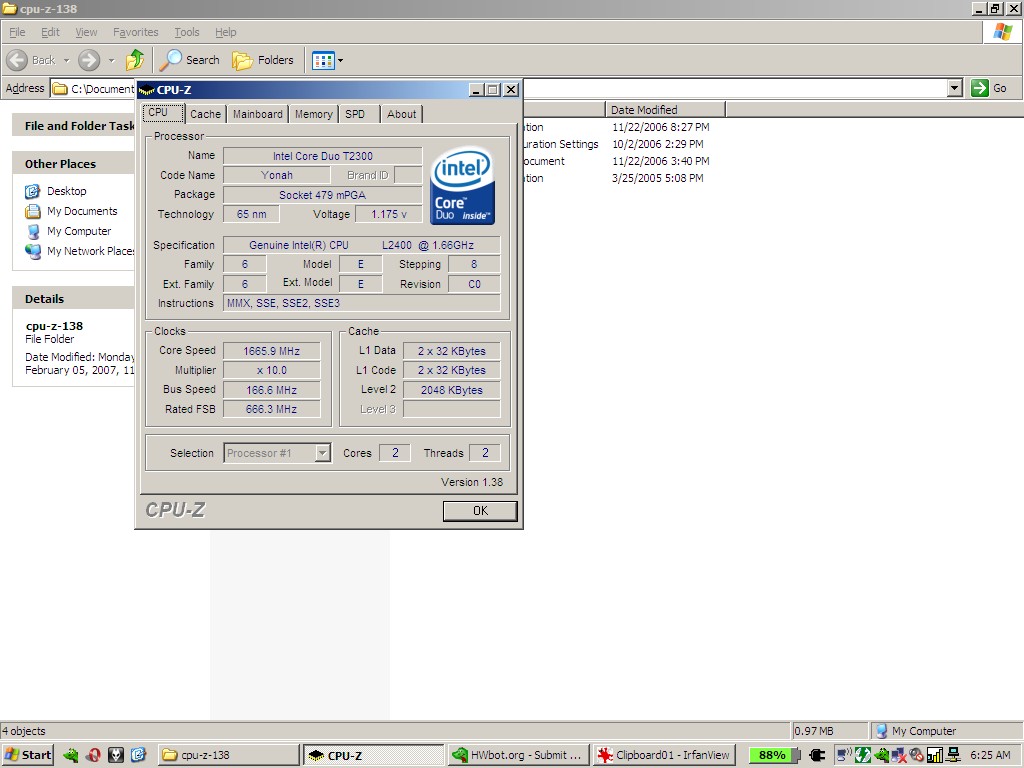Click the Alienware head quick launch icon
Screen dimensions: 1024x768
tap(116, 756)
